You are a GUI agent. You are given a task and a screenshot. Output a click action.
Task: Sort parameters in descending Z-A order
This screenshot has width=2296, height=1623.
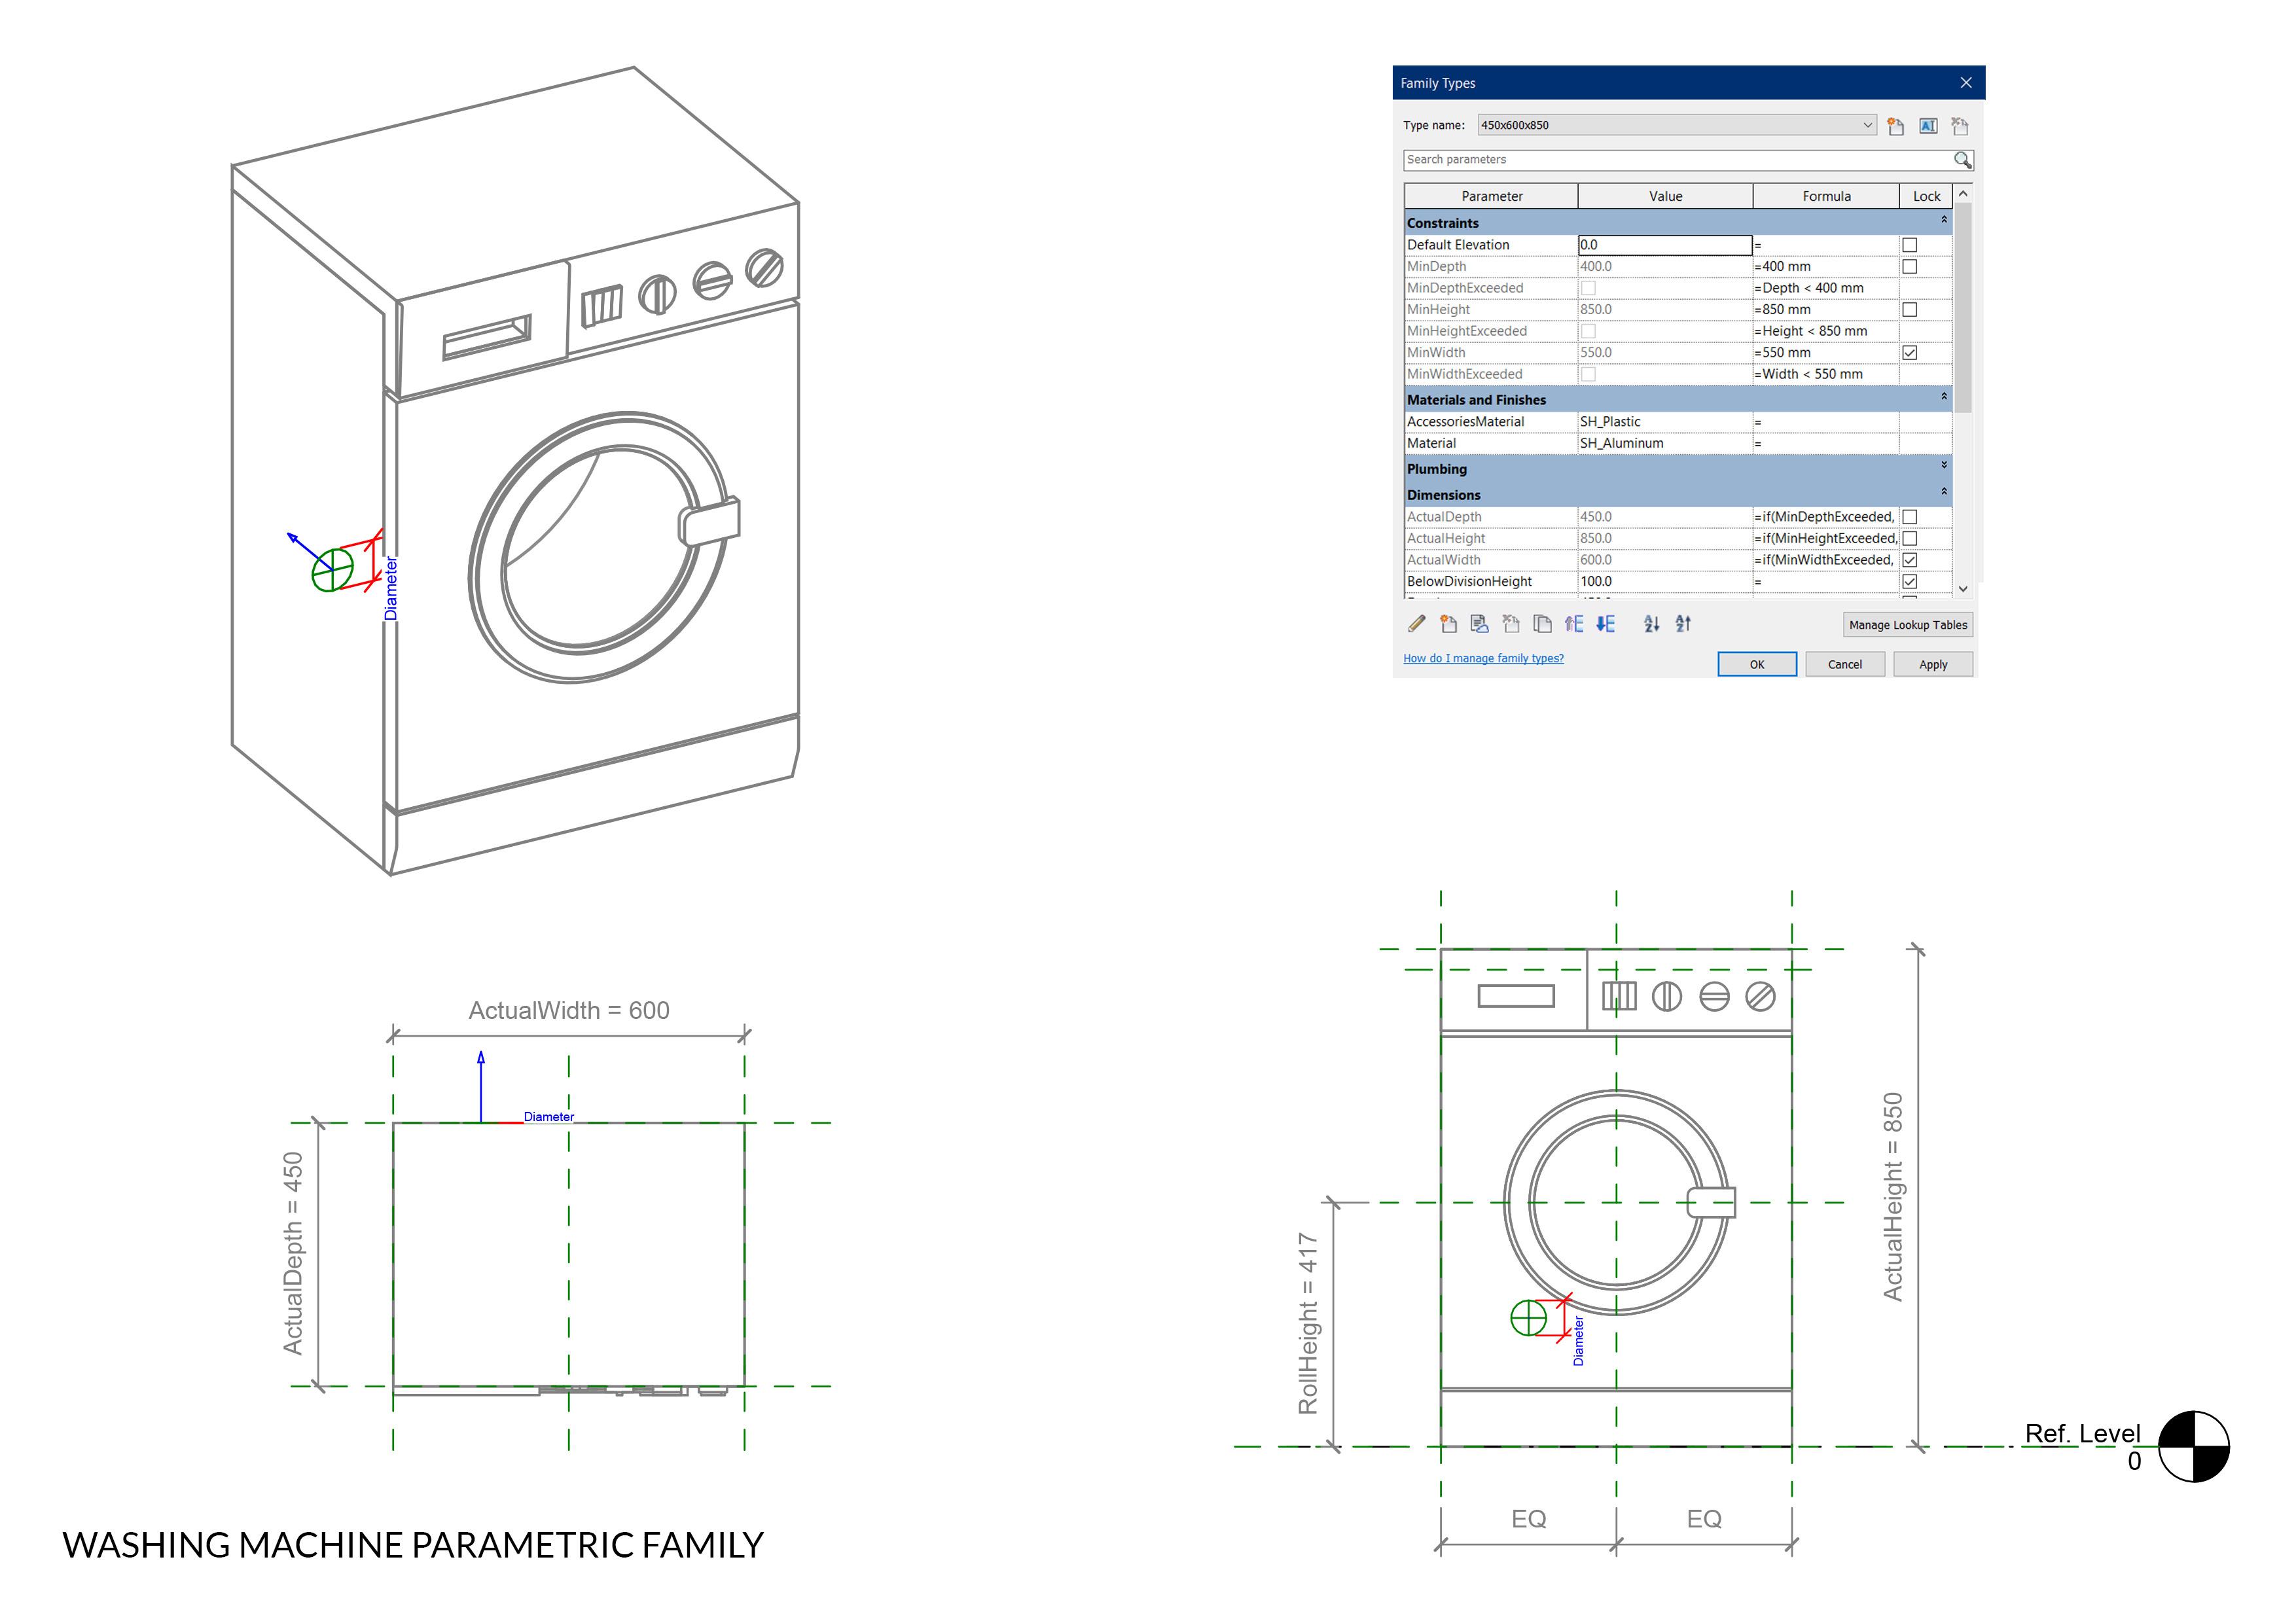click(1684, 624)
